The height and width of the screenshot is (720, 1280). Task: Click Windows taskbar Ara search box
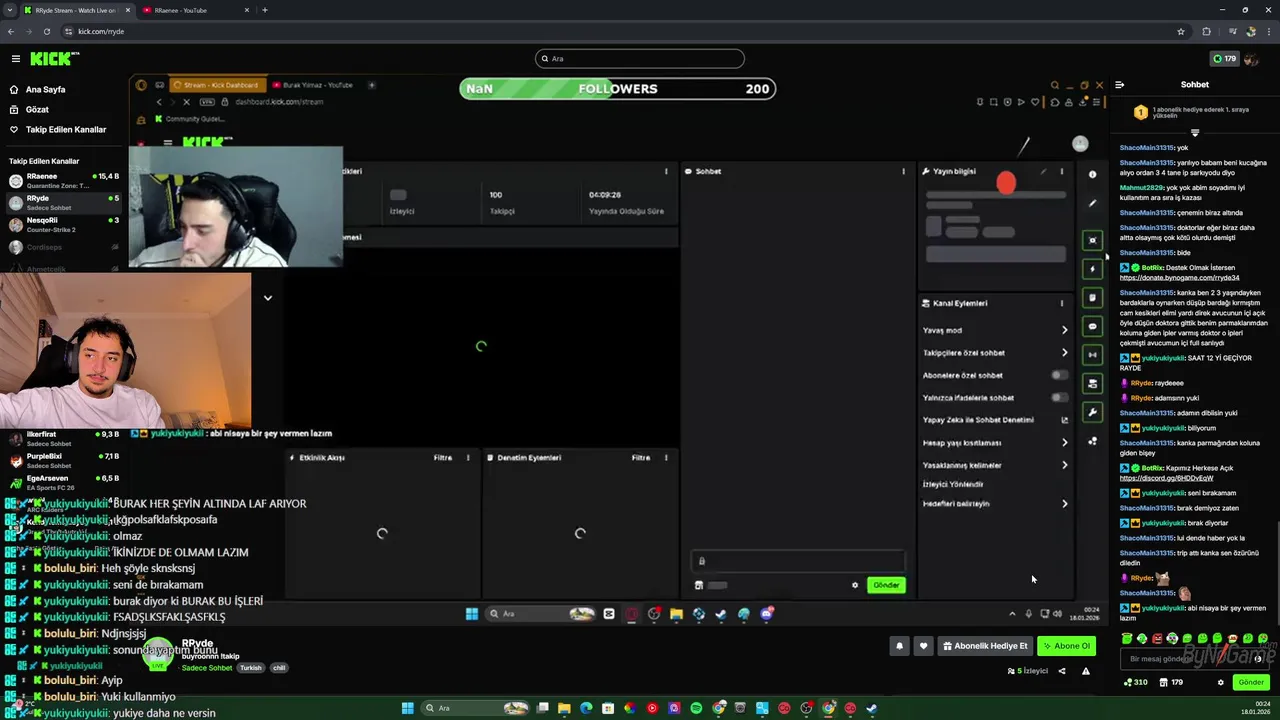[x=475, y=708]
